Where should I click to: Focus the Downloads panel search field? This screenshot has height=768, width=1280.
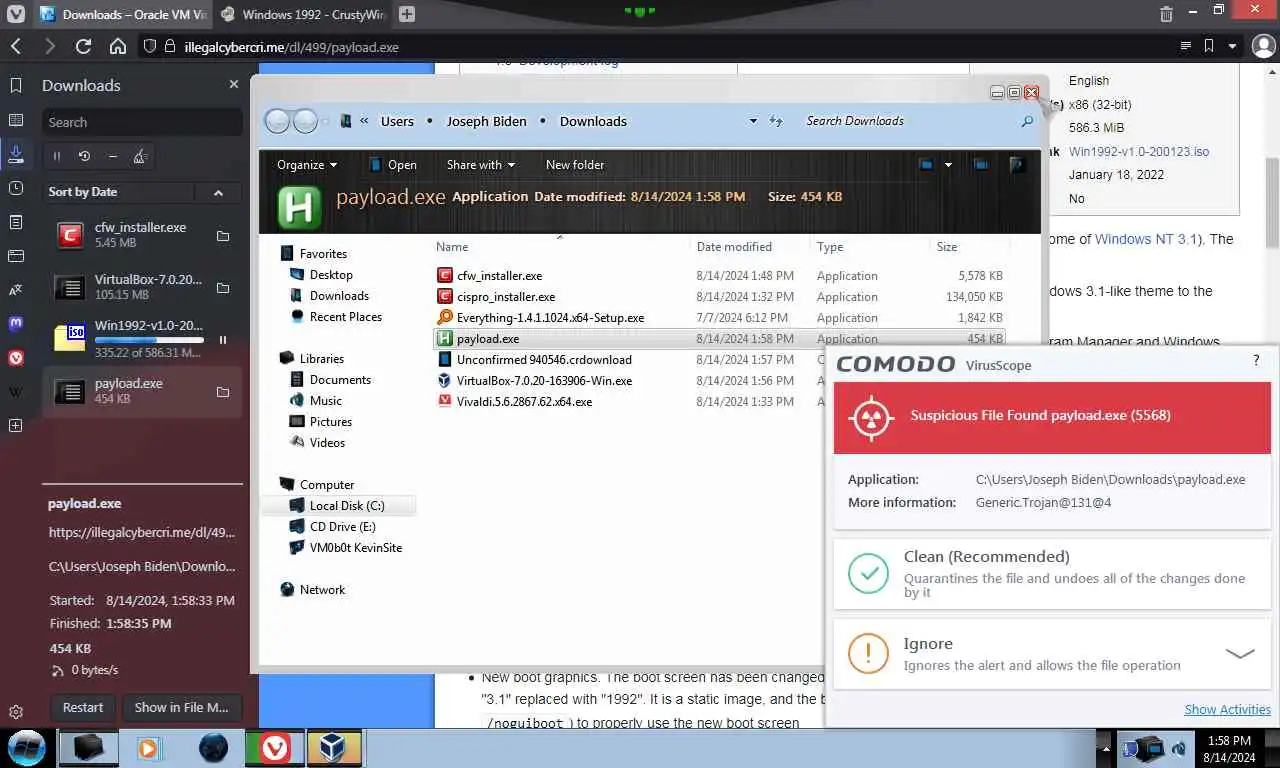click(142, 122)
